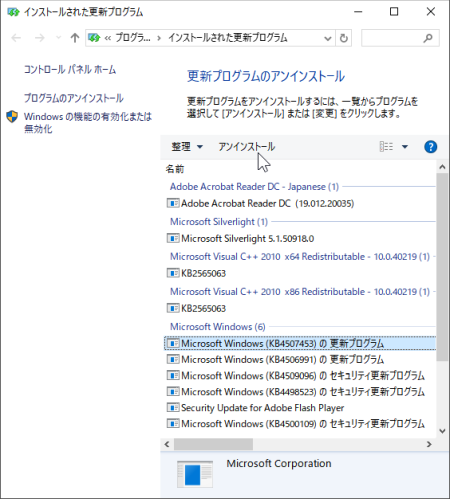This screenshot has width=450, height=499.
Task: Open プログラムのアンインストール link
Action: point(74,98)
